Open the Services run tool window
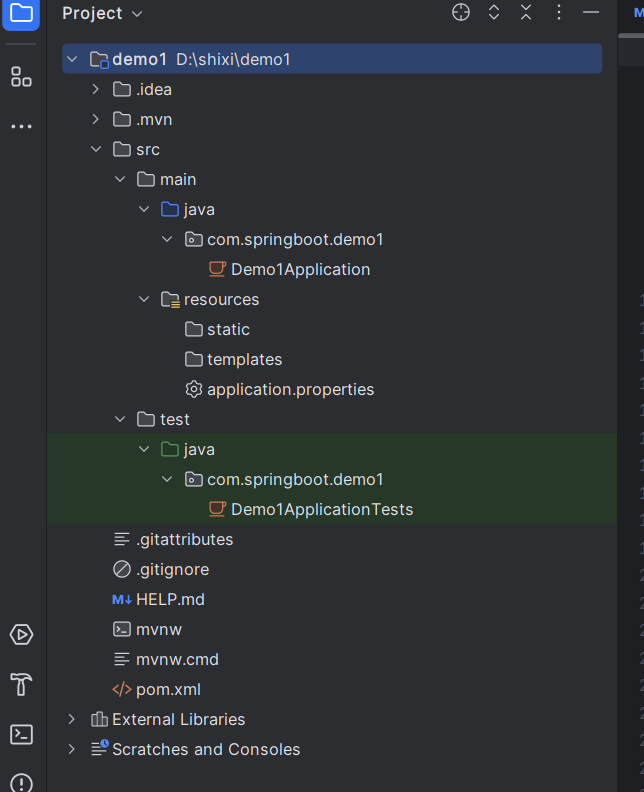Image resolution: width=644 pixels, height=792 pixels. click(x=21, y=634)
